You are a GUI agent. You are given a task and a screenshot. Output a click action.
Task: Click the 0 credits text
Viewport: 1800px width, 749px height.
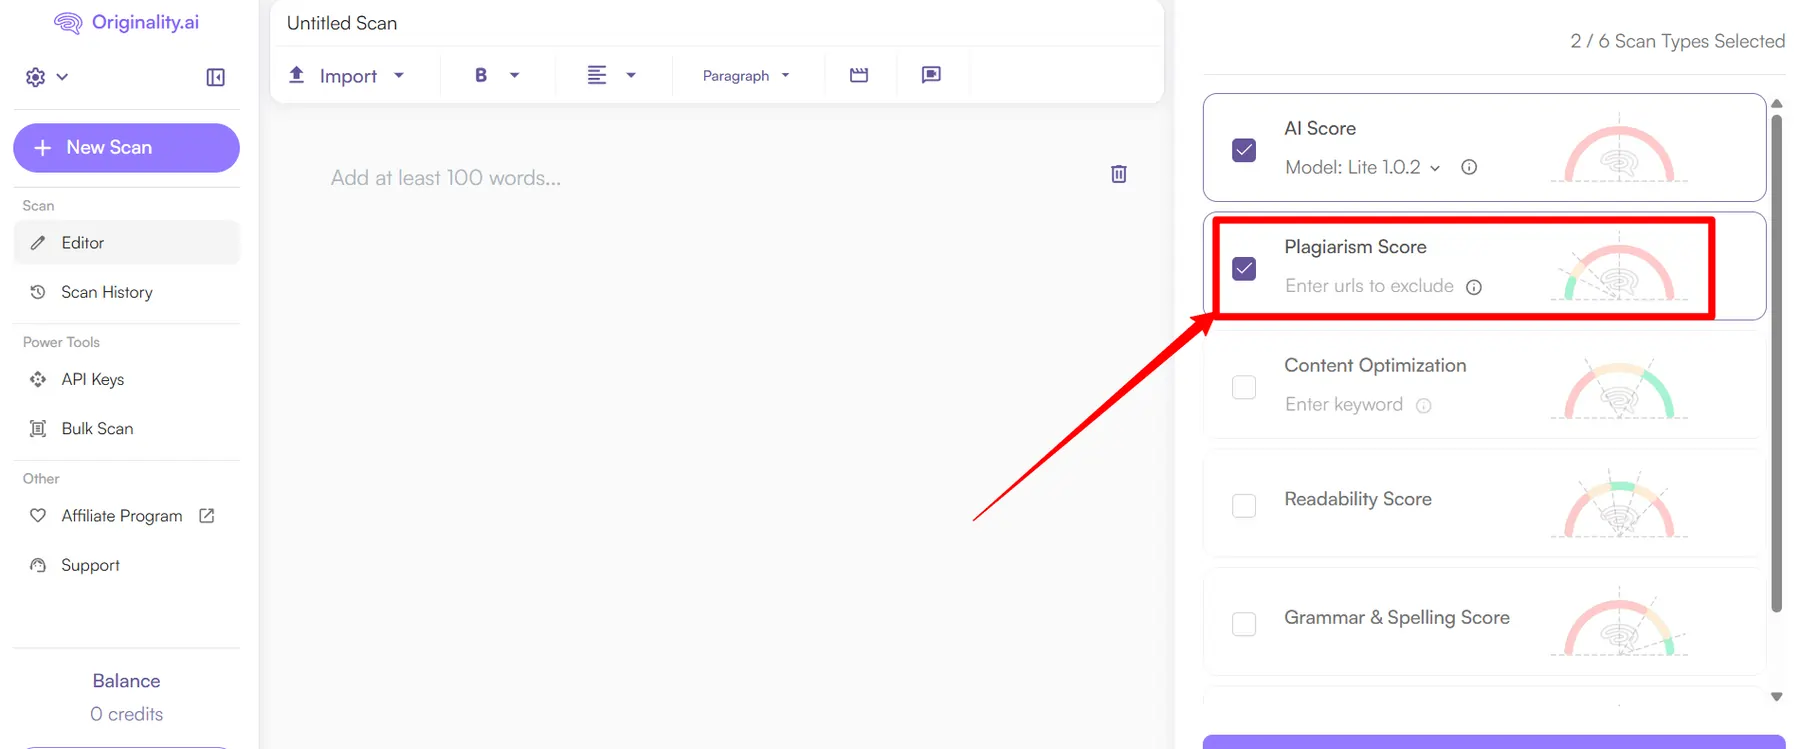click(126, 714)
